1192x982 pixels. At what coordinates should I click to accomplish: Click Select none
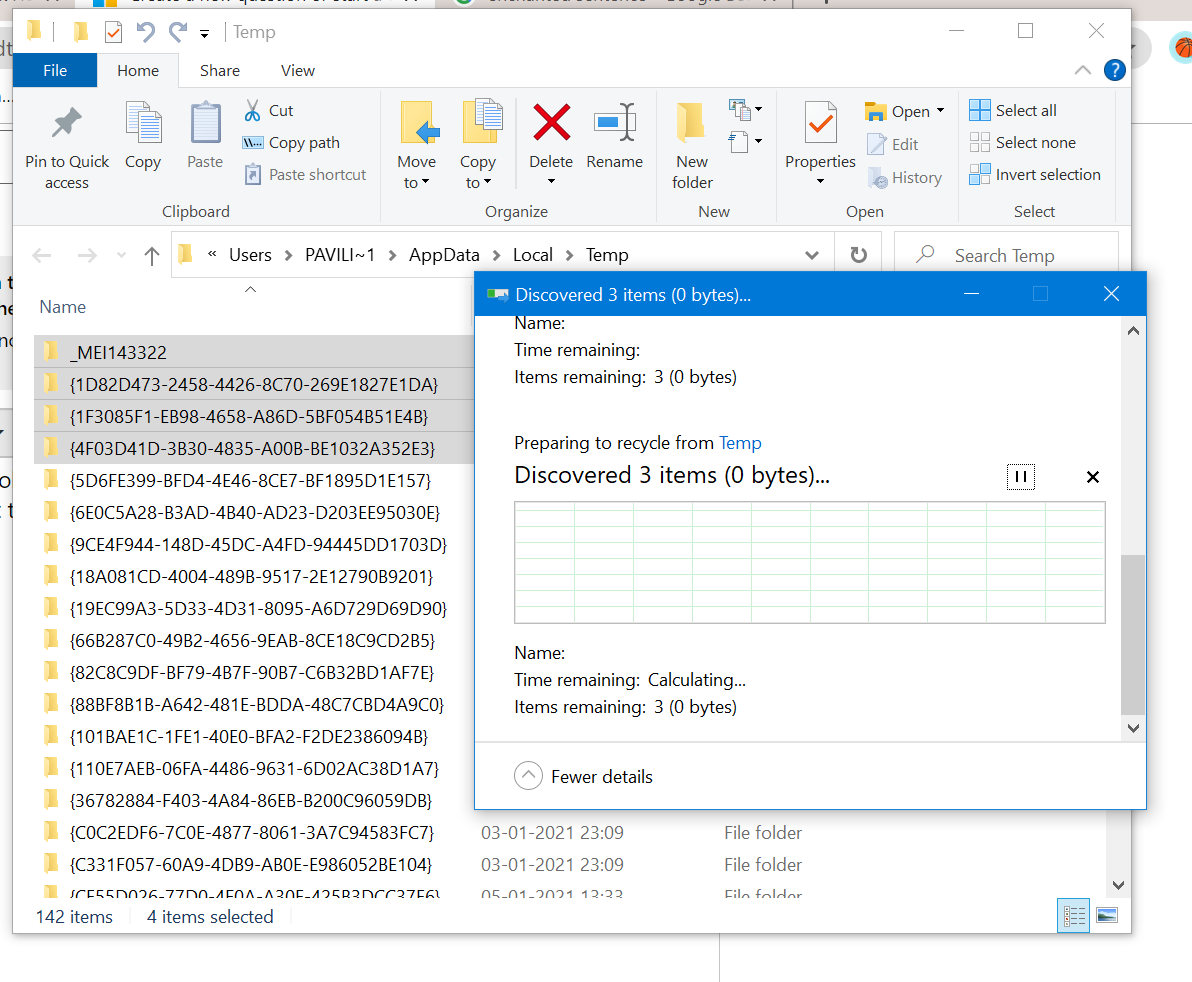[1022, 143]
